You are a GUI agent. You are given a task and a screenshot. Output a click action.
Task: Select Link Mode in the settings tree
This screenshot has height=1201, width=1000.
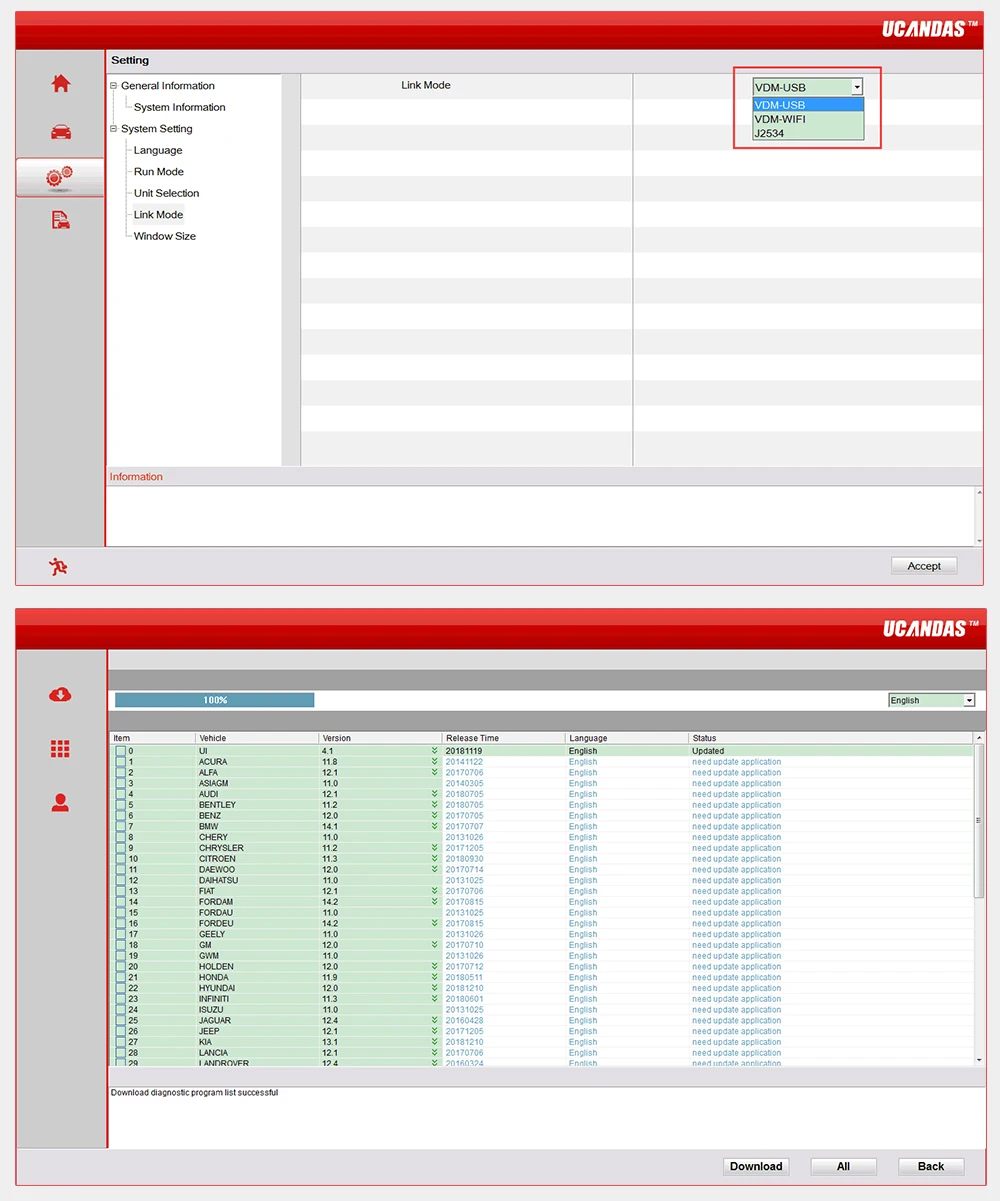click(159, 215)
